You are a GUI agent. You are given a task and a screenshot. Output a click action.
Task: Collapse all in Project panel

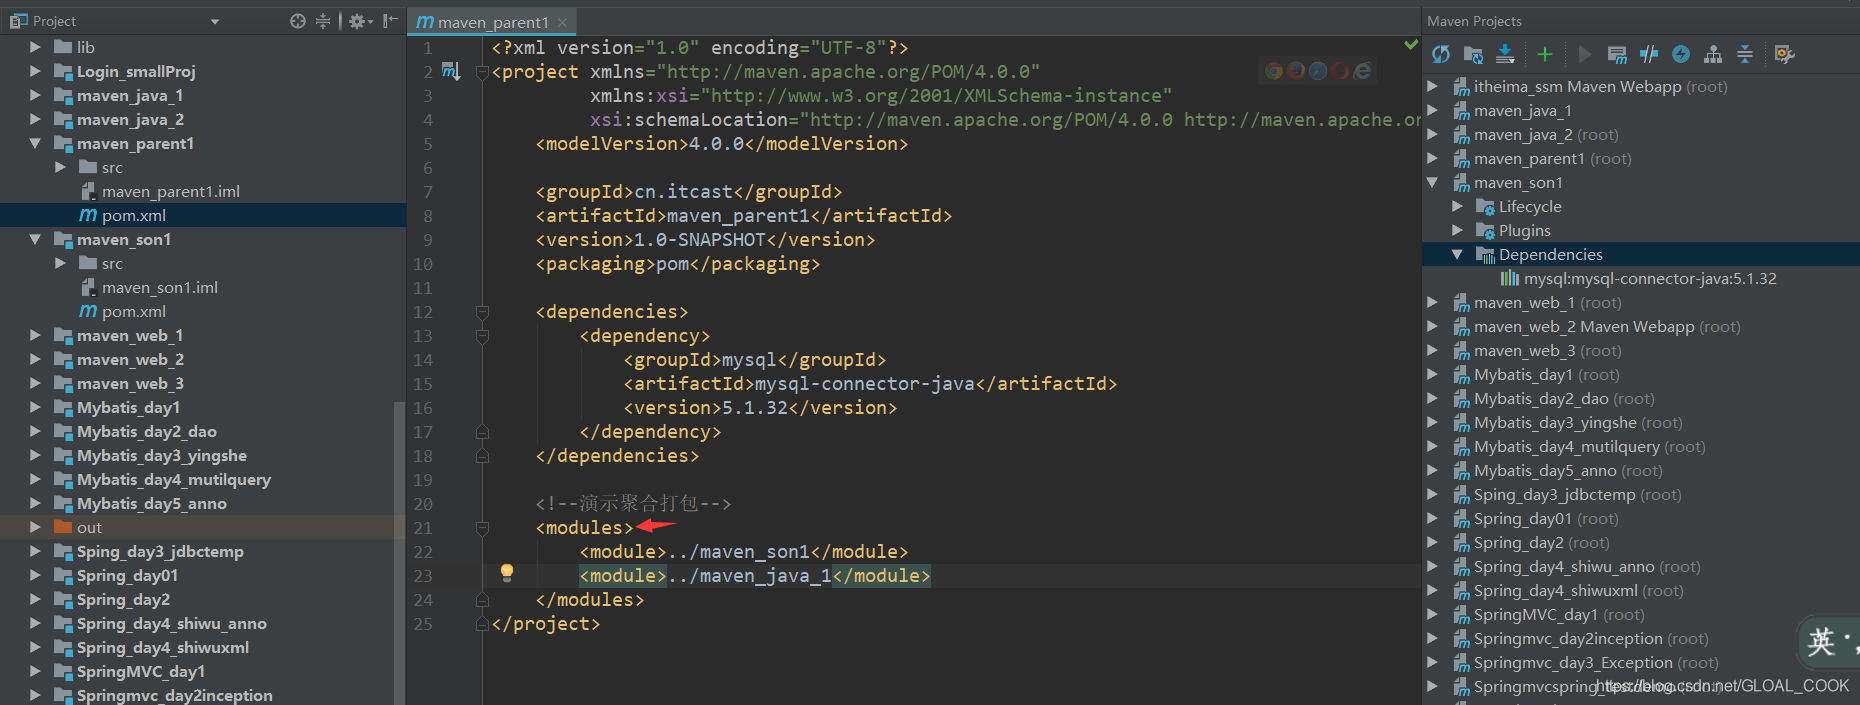(x=323, y=21)
